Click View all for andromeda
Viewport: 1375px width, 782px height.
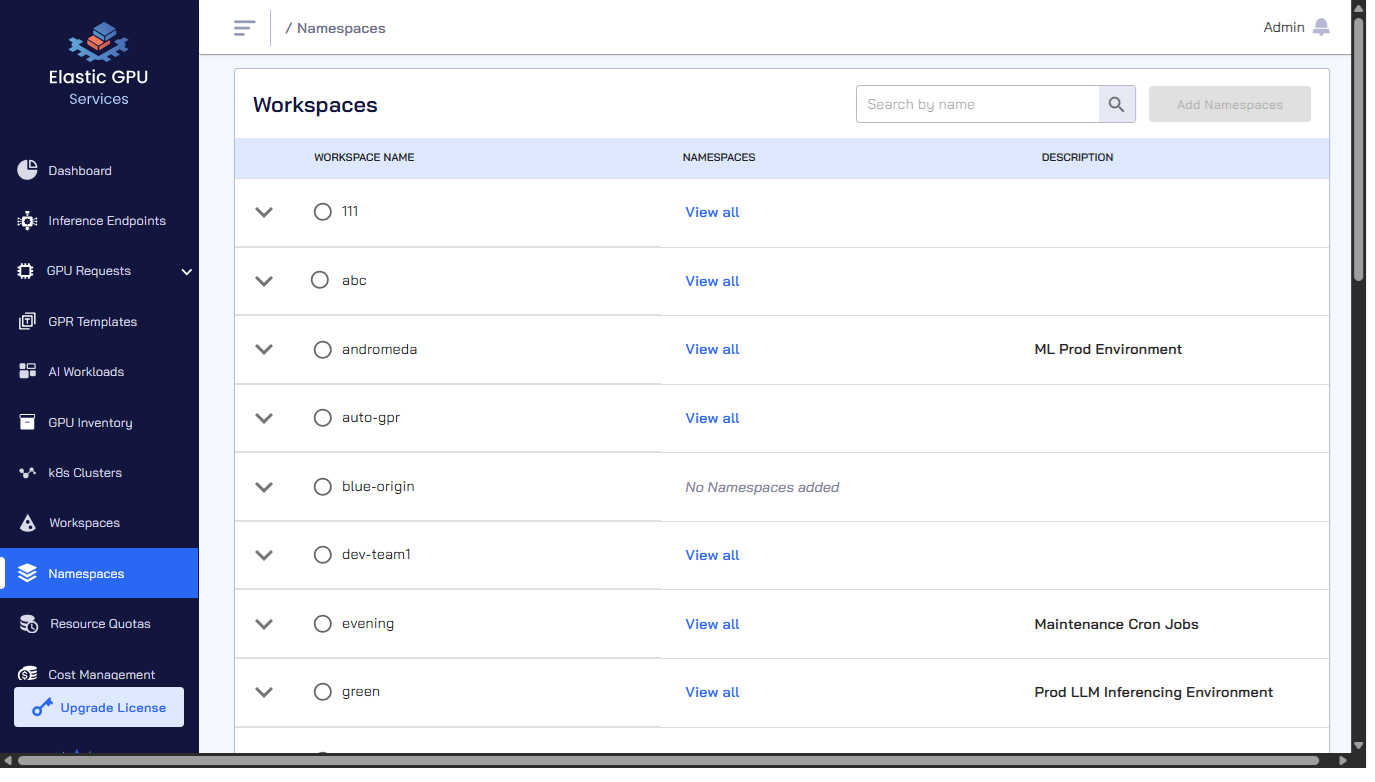tap(712, 349)
